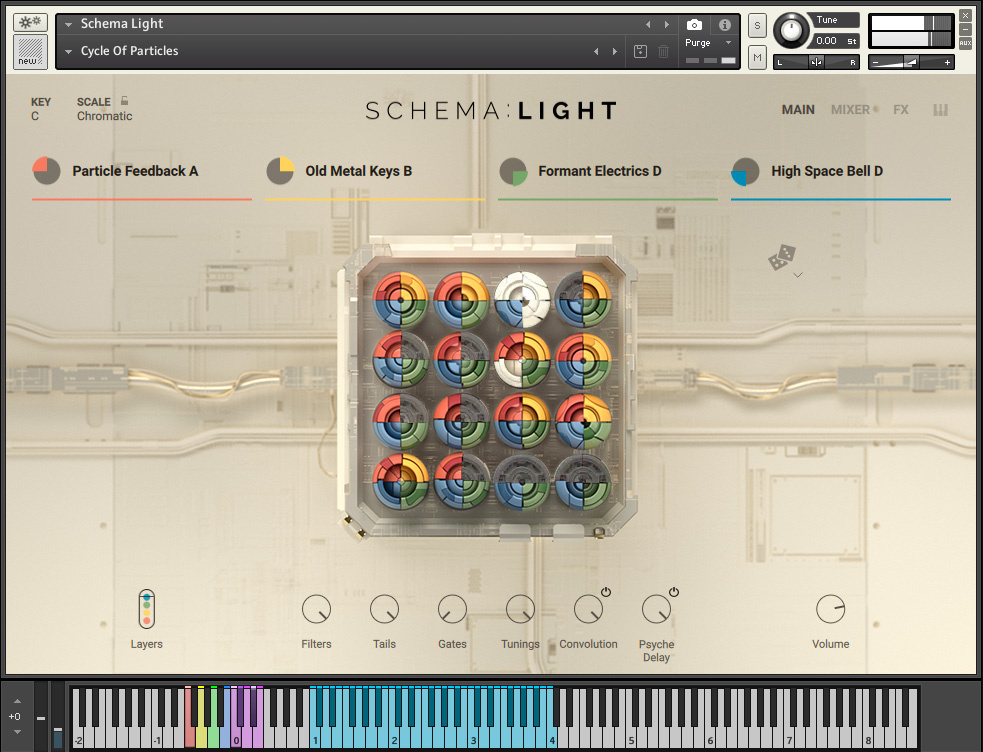Image resolution: width=983 pixels, height=752 pixels.
Task: Select the first cell in the bottom grid row
Action: [x=401, y=481]
